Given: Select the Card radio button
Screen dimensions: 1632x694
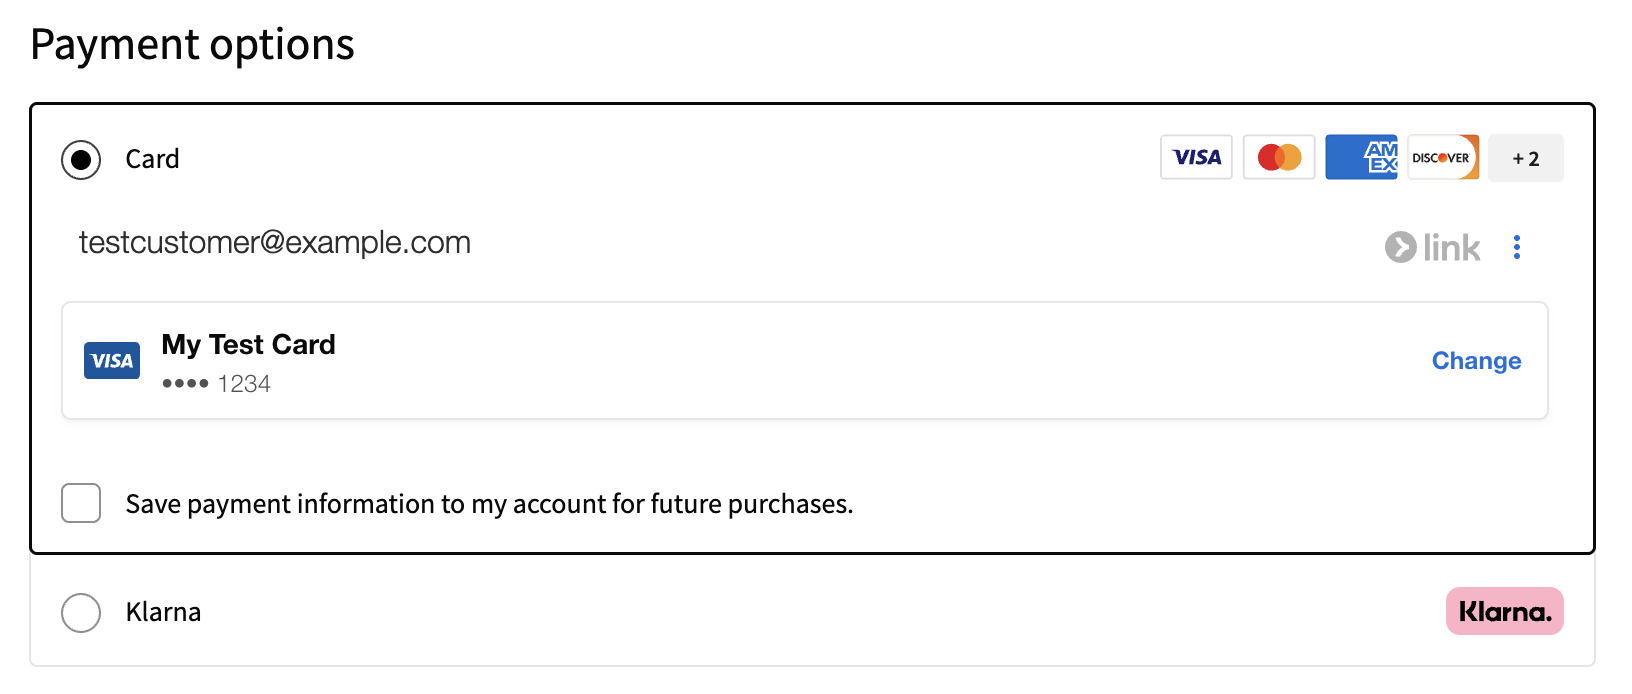Looking at the screenshot, I should tap(81, 160).
